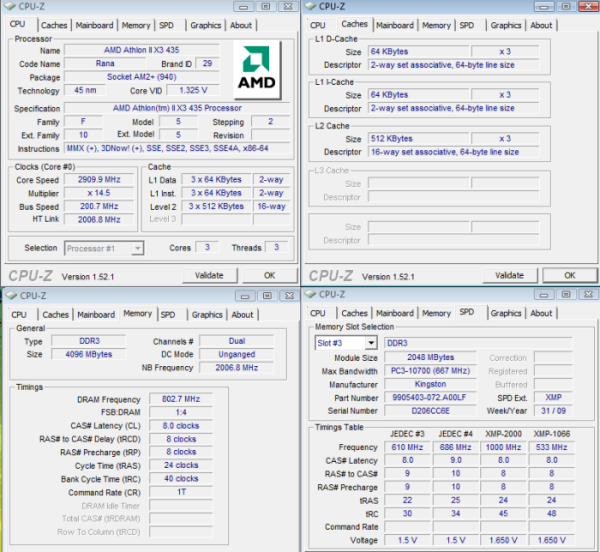Open Caches tab in bottom-left Memory window

[55, 314]
